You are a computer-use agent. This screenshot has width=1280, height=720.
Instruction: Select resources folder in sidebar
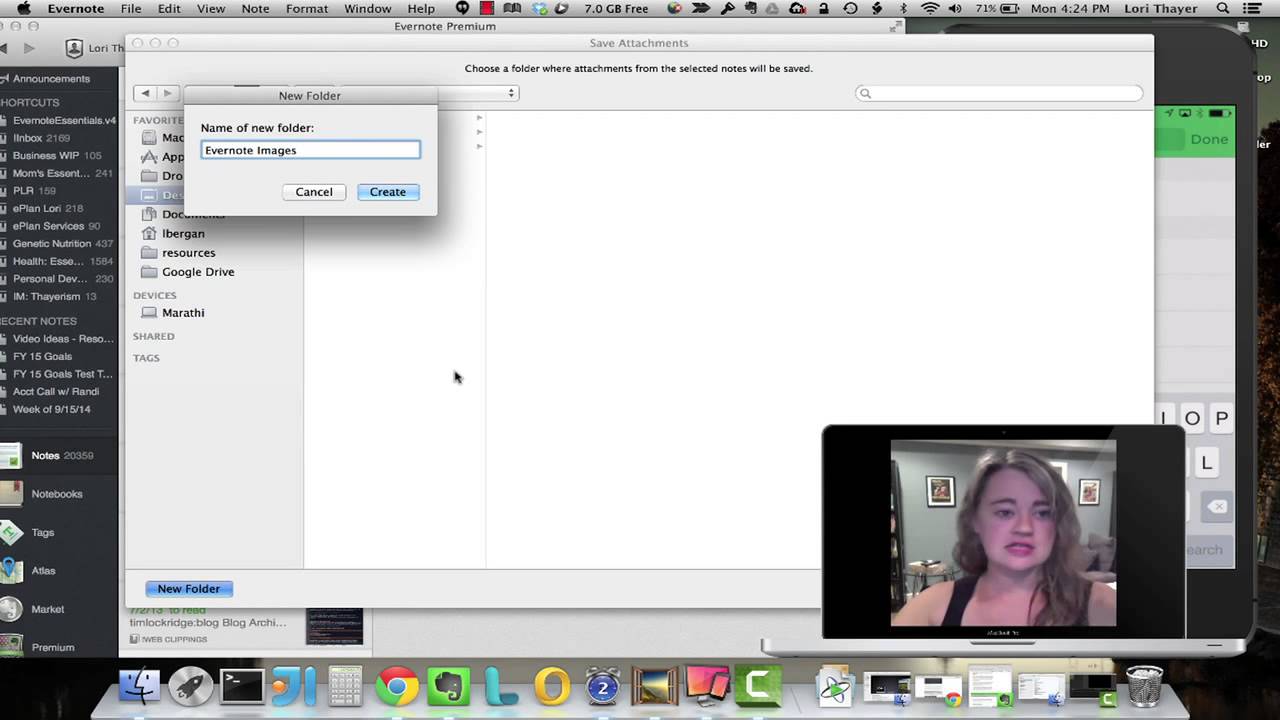(x=188, y=253)
